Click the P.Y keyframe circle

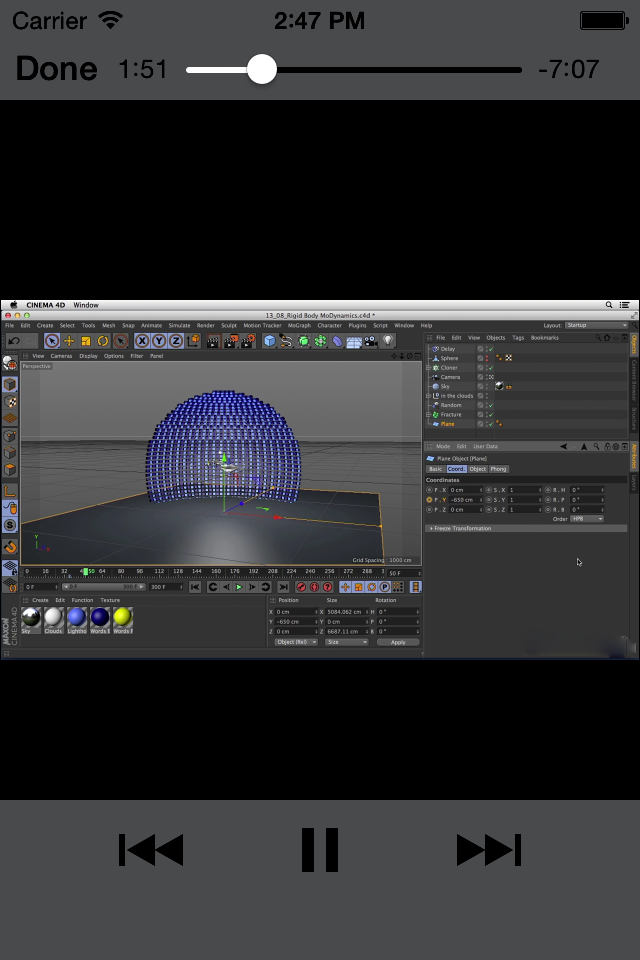tap(430, 499)
